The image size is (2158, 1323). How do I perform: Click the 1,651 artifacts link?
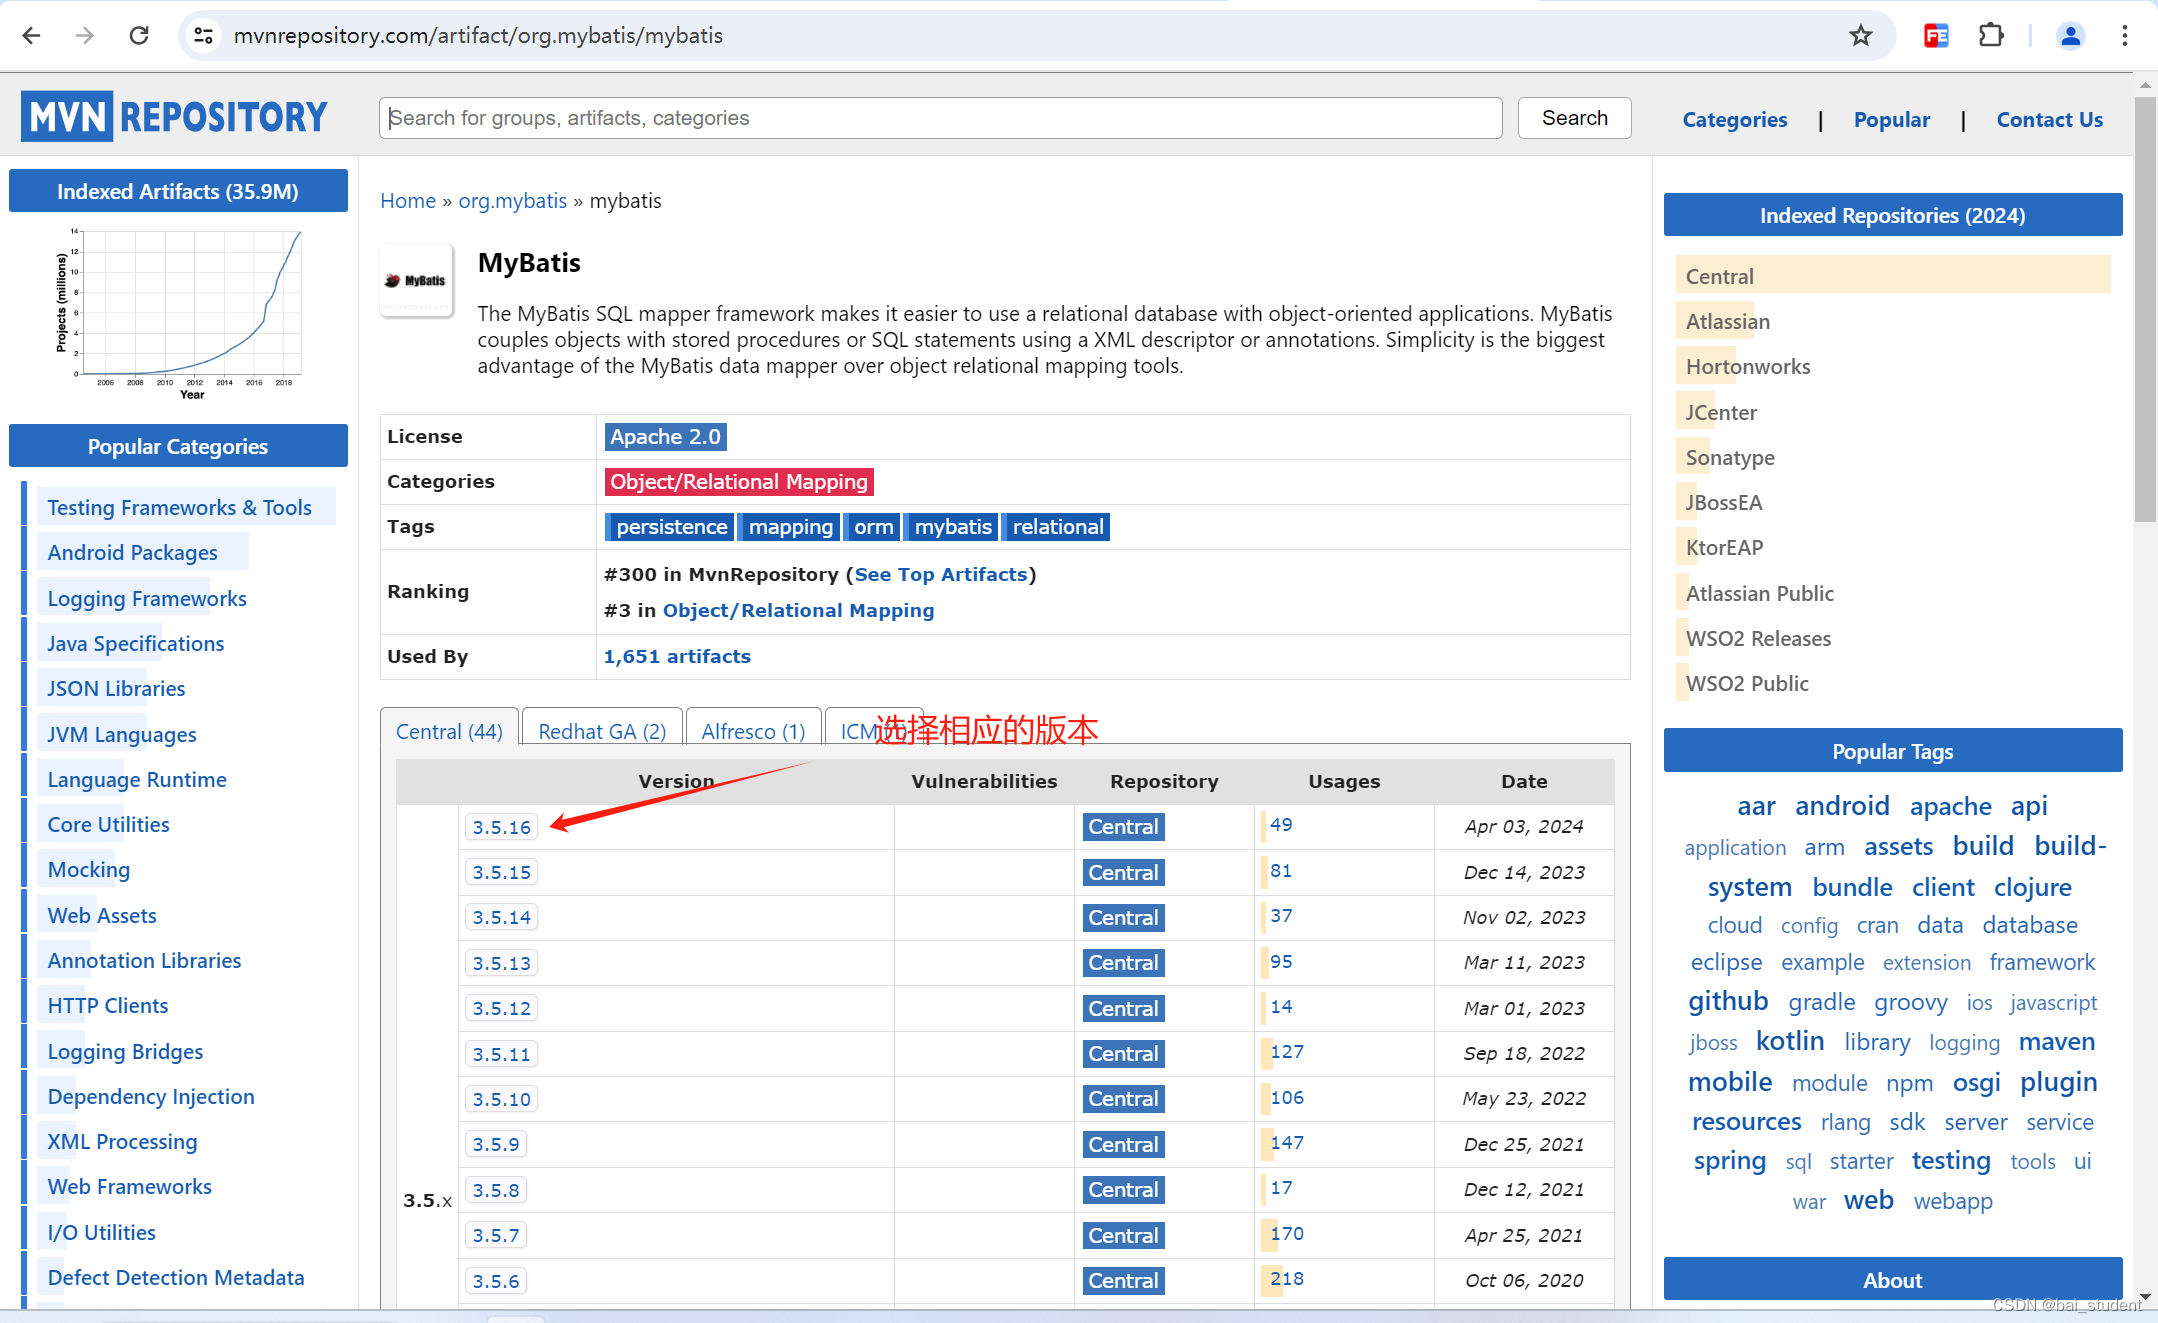tap(677, 656)
